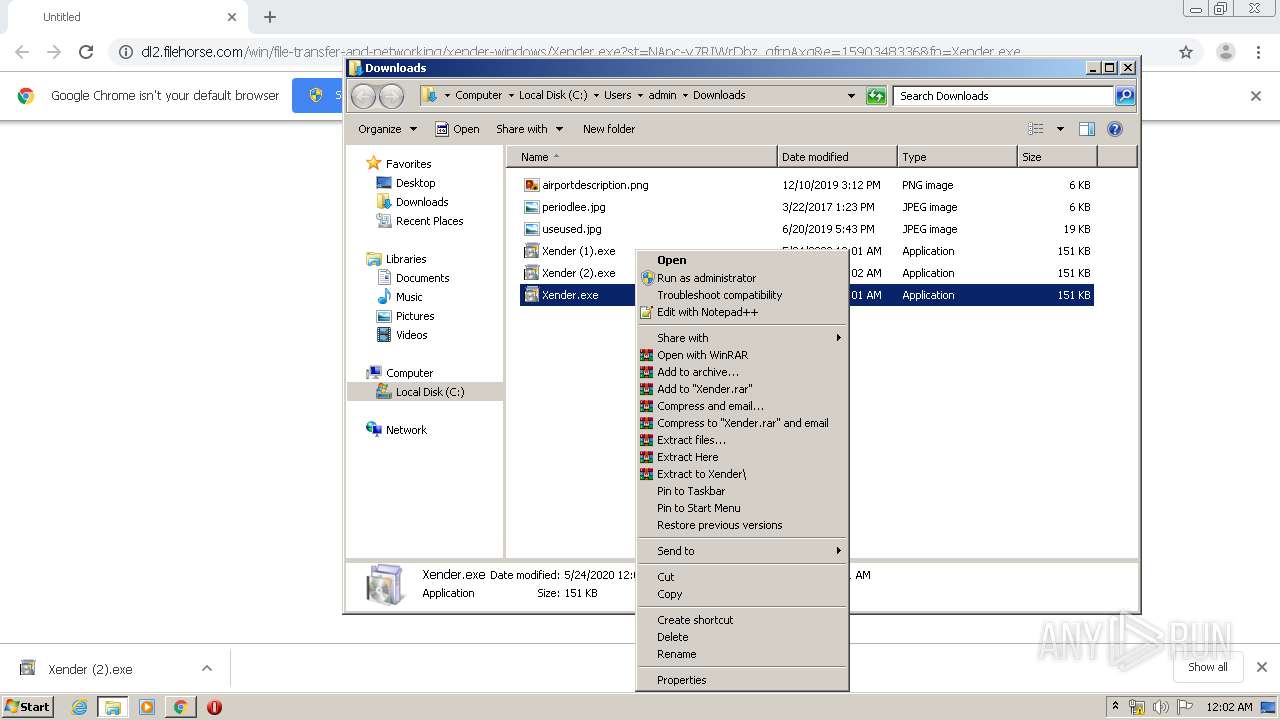Select Local Disk (C:) in navigation pane
The width and height of the screenshot is (1280, 720).
[430, 392]
